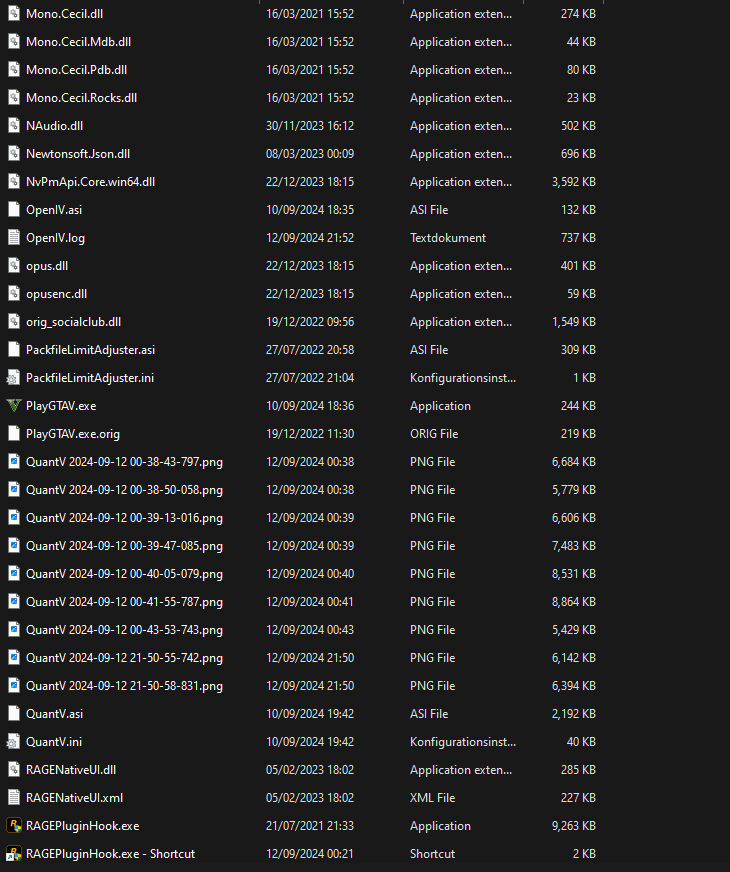Select the Newtonsoft.Json.dll file name
The image size is (730, 872).
pos(78,154)
